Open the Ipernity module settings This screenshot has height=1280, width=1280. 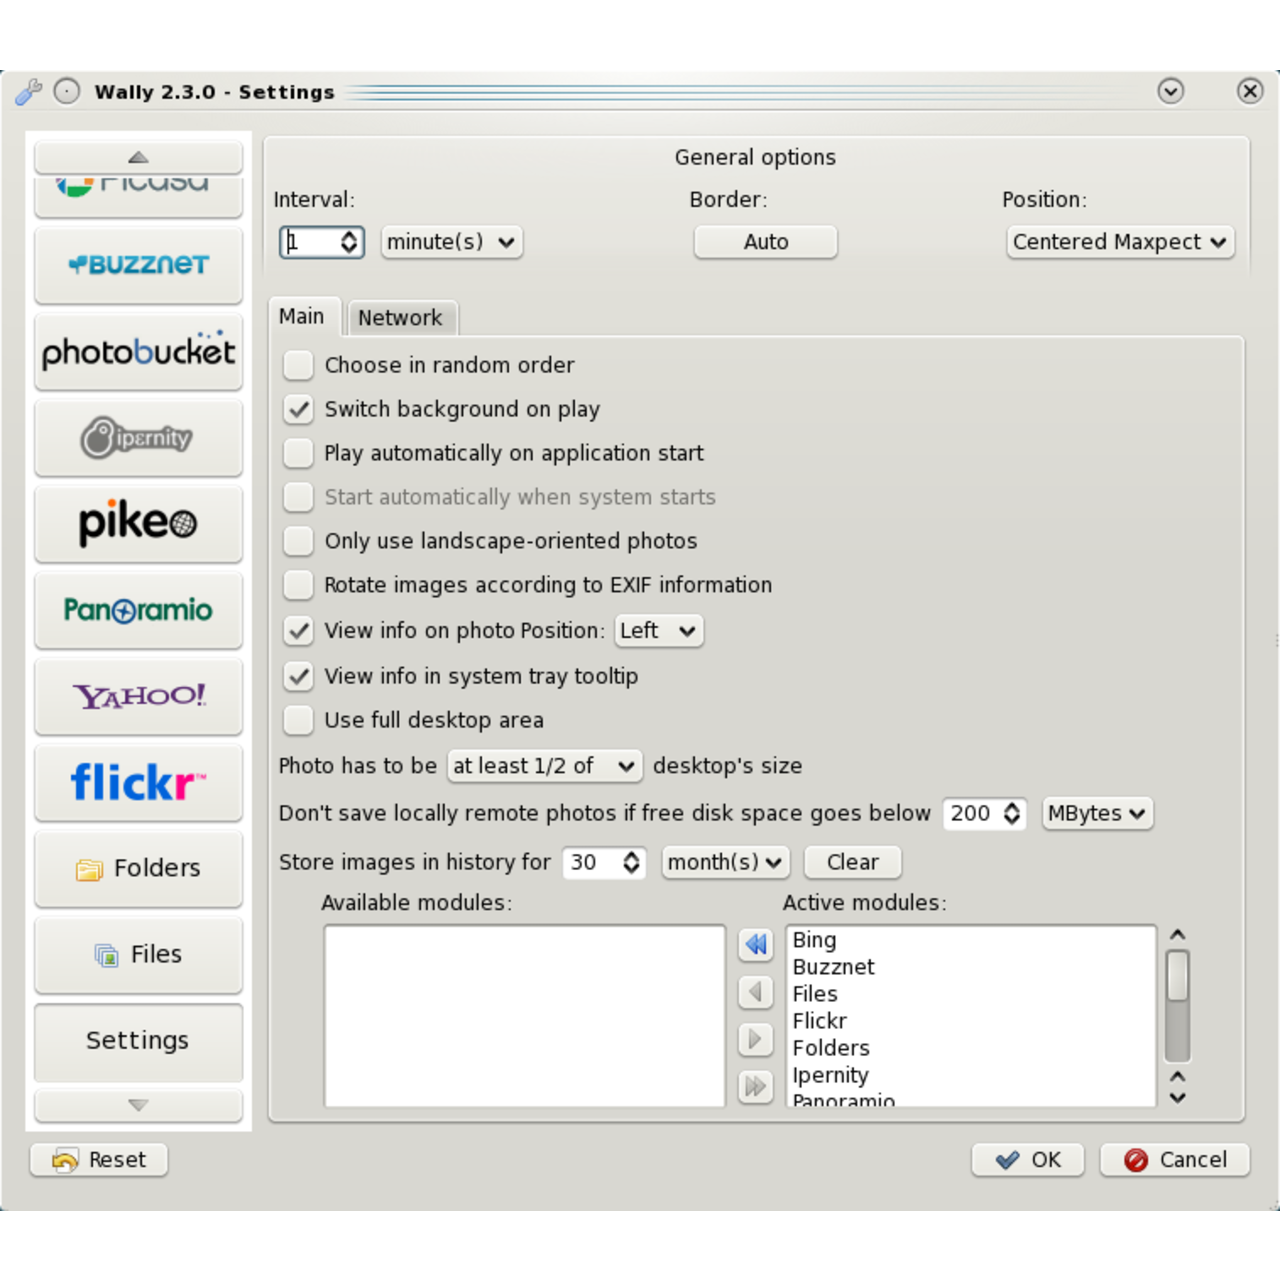[138, 438]
